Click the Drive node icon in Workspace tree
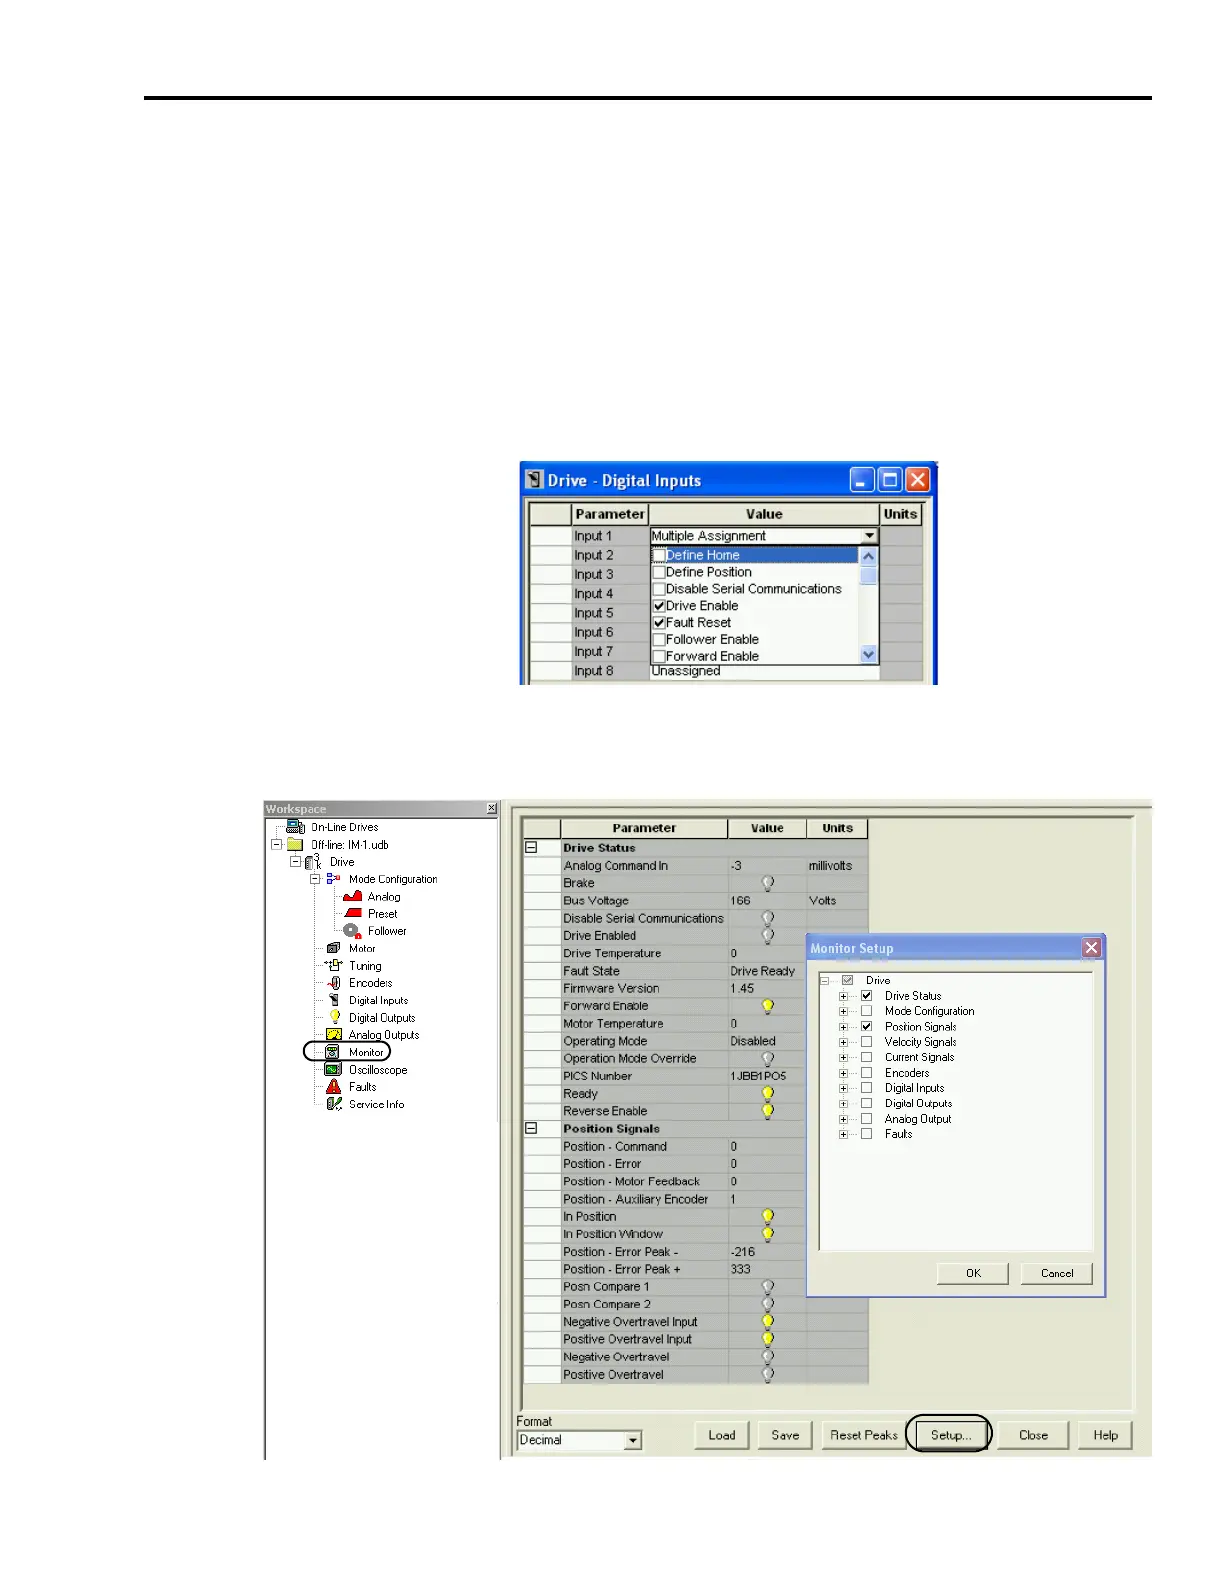The image size is (1224, 1584). click(313, 862)
